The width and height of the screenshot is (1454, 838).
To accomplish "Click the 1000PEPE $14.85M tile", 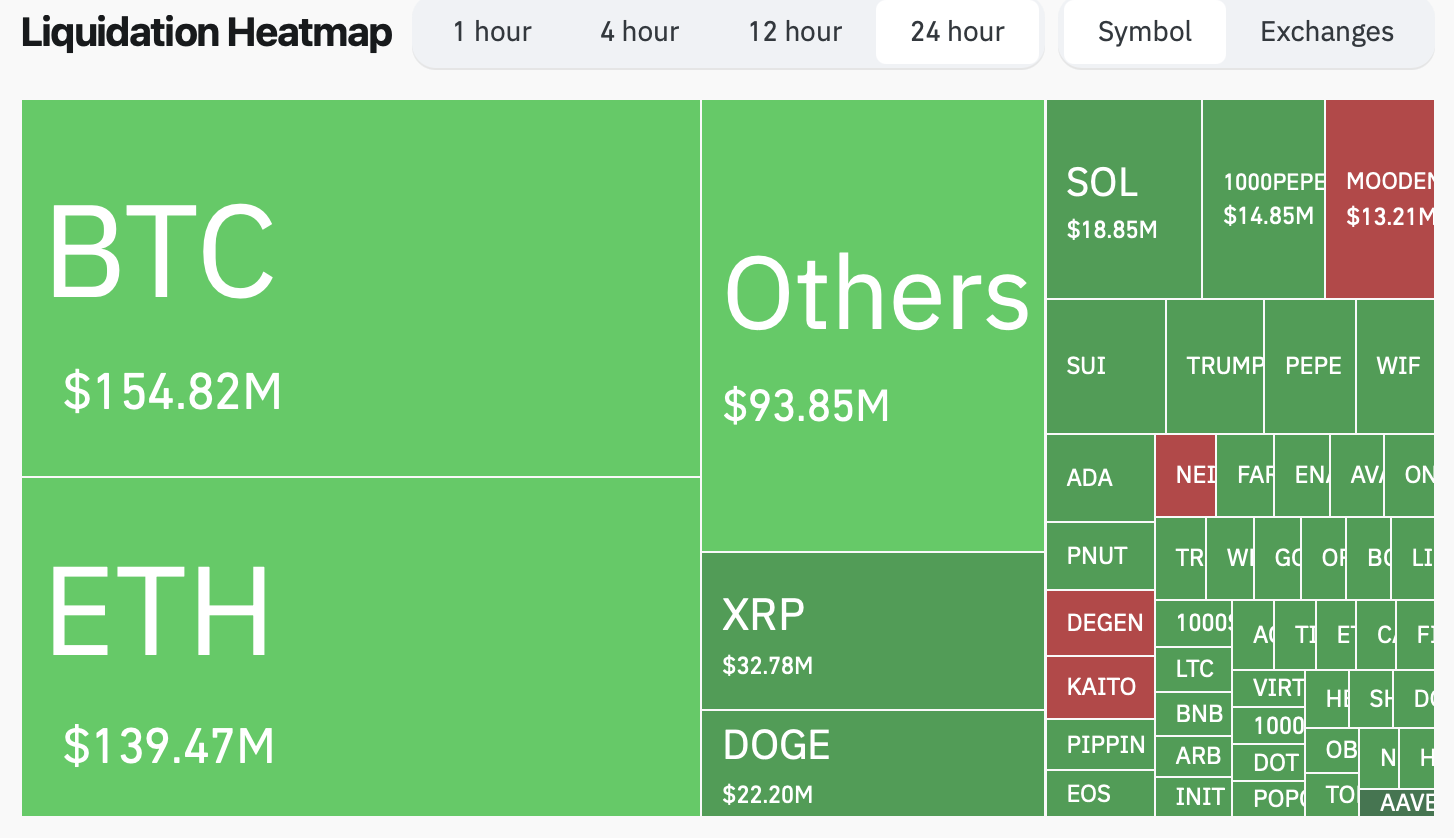I will (x=1263, y=199).
